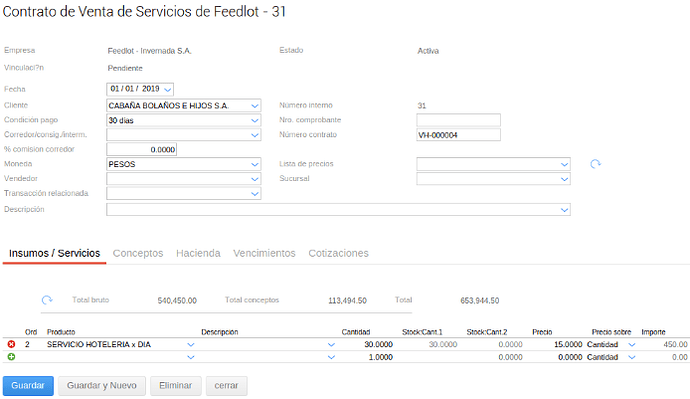Click the Importe value 450.00
690x399 pixels.
[675, 344]
